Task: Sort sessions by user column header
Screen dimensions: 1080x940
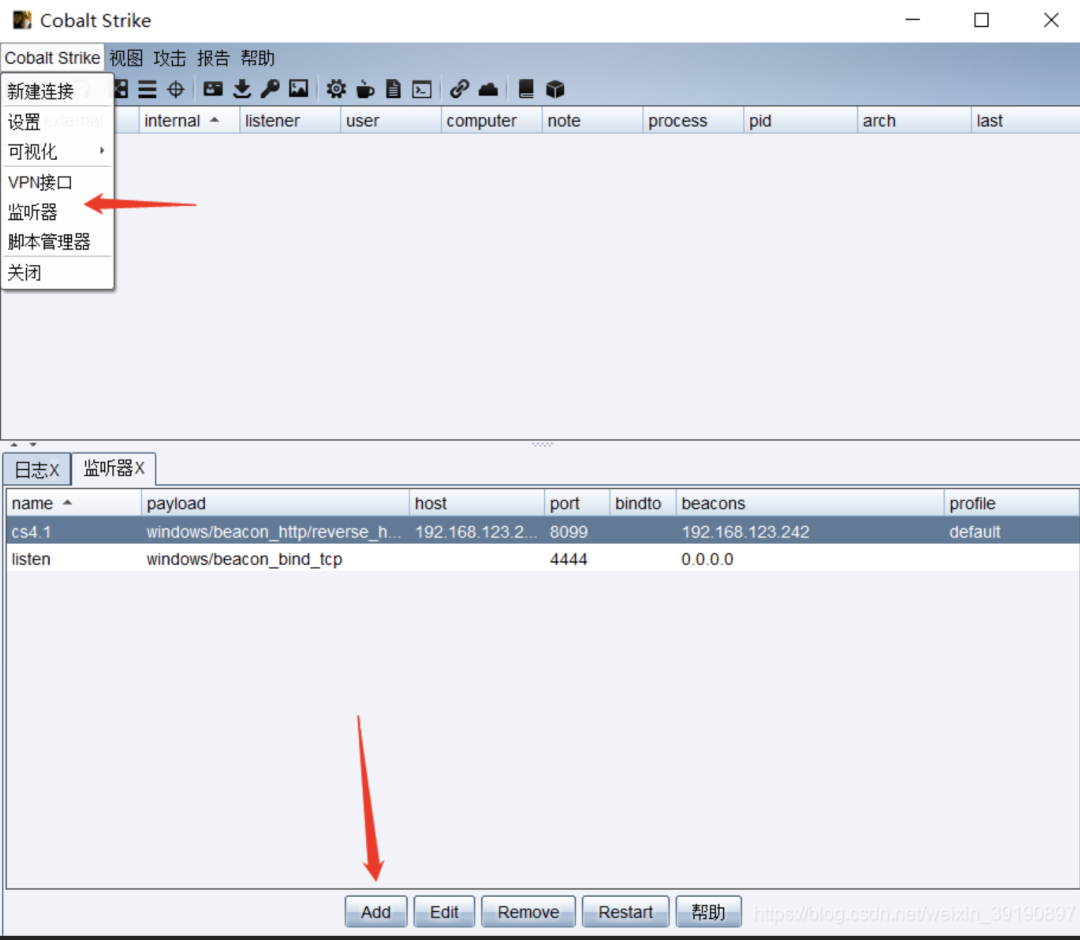Action: pyautogui.click(x=391, y=121)
